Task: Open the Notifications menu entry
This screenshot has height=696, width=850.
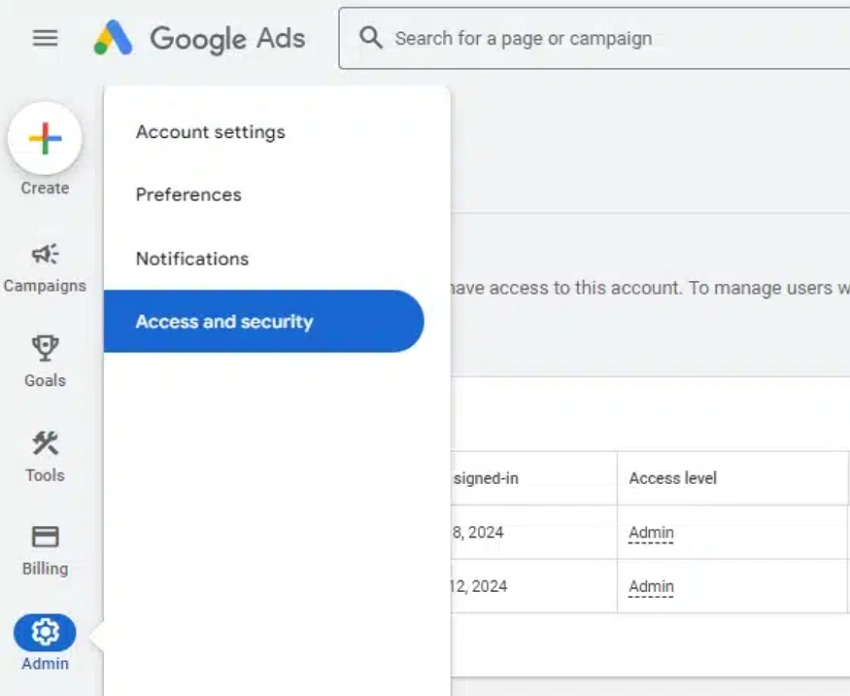Action: [191, 258]
